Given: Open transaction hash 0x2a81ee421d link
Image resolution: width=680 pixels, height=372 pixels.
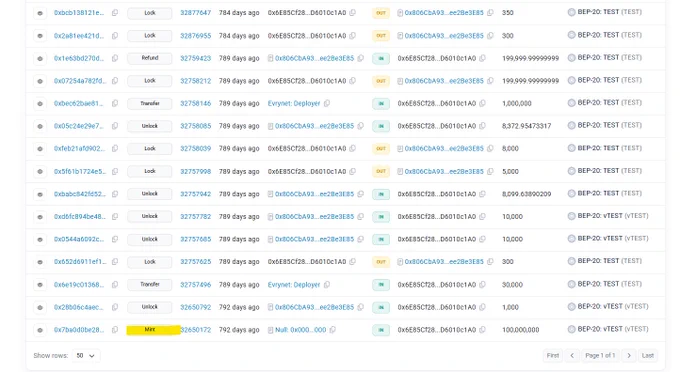Looking at the screenshot, I should (79, 36).
